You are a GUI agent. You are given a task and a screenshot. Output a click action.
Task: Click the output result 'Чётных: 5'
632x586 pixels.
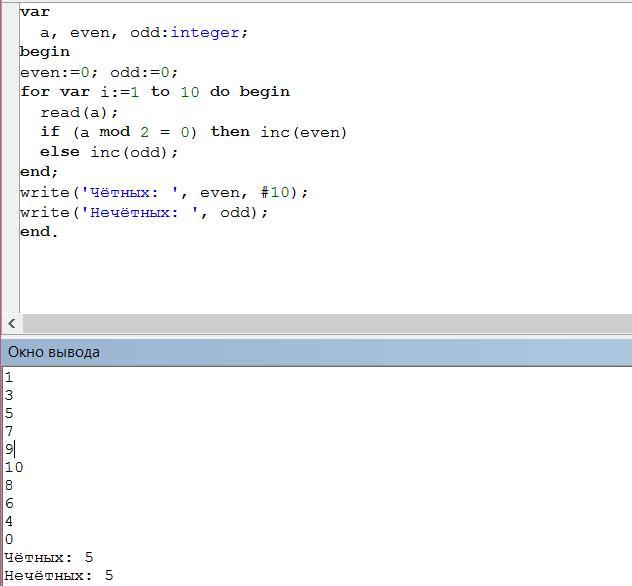click(49, 557)
